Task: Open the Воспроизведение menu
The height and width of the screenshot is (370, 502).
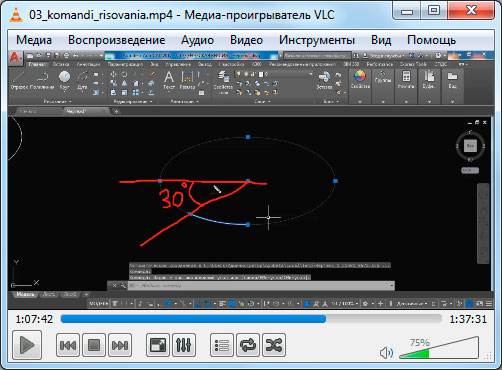Action: click(117, 40)
